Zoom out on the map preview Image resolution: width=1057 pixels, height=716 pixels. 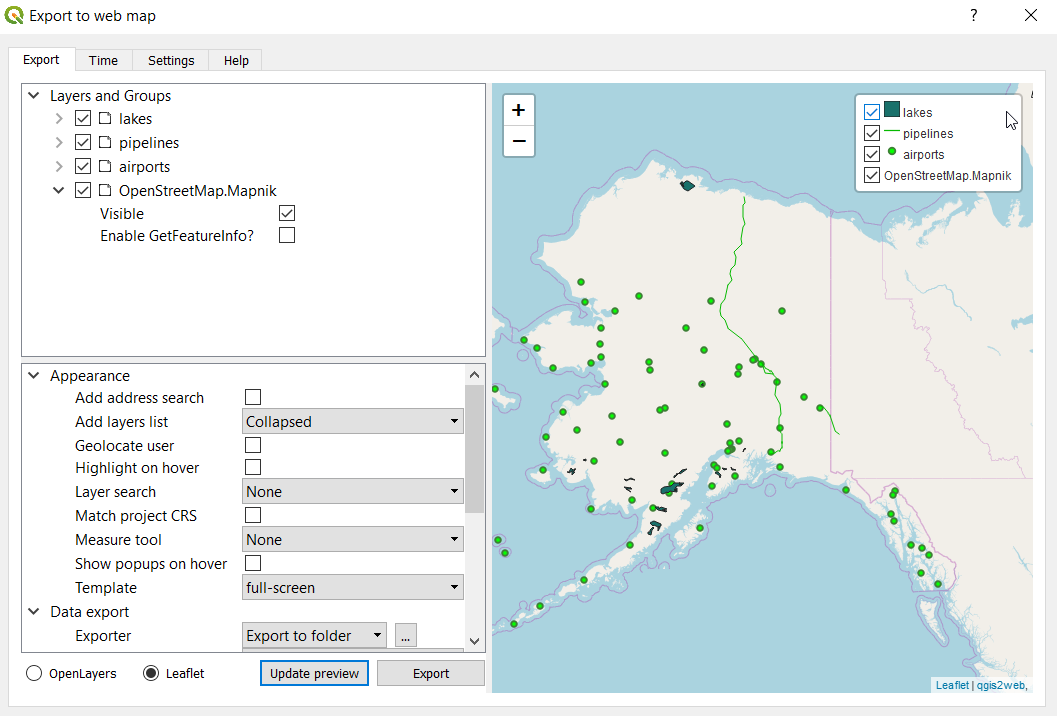point(518,141)
